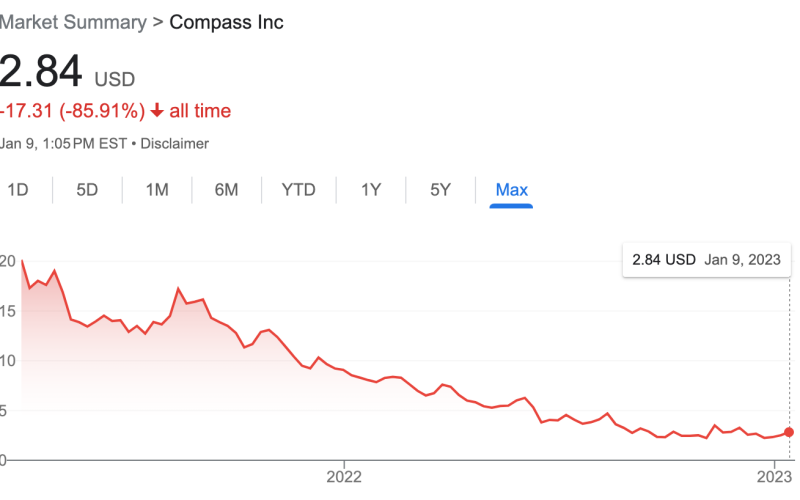Click the Compass Inc title

tap(226, 22)
